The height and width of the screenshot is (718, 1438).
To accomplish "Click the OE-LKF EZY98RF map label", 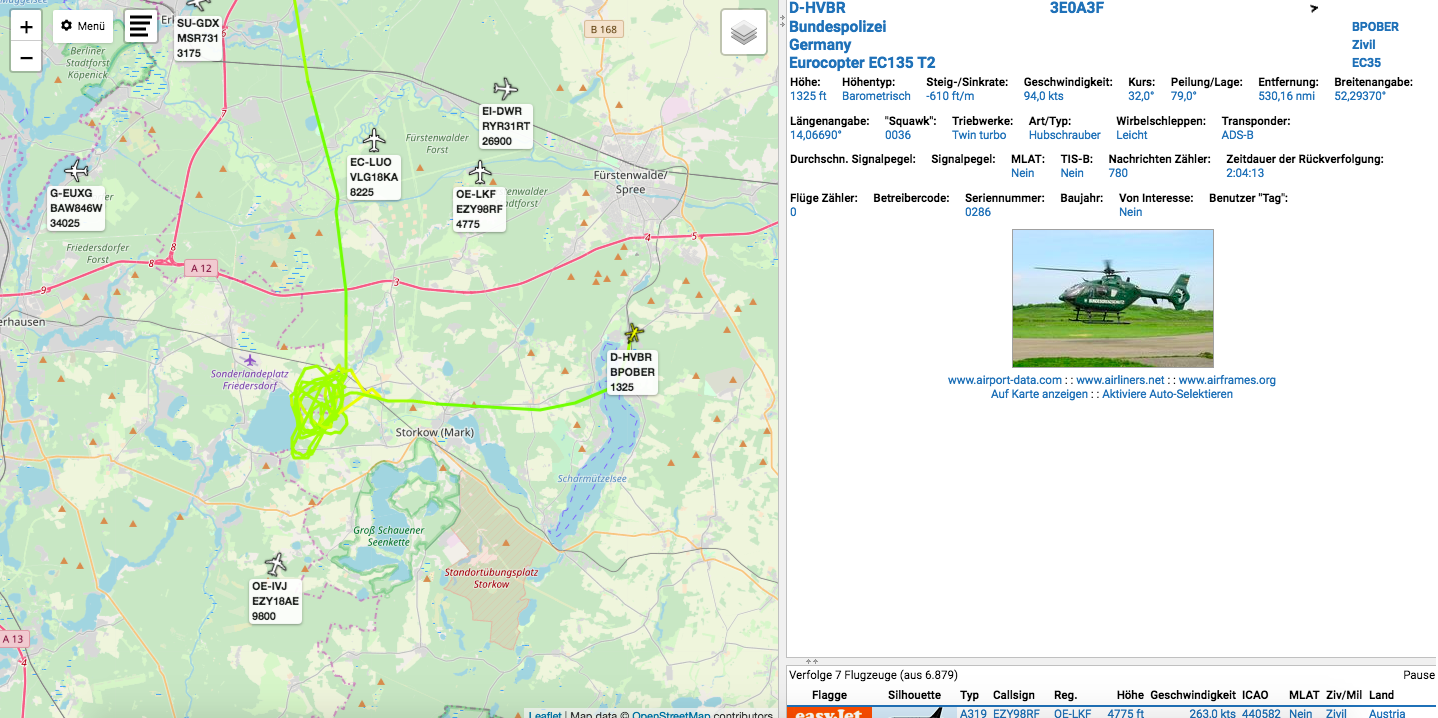I will coord(479,209).
